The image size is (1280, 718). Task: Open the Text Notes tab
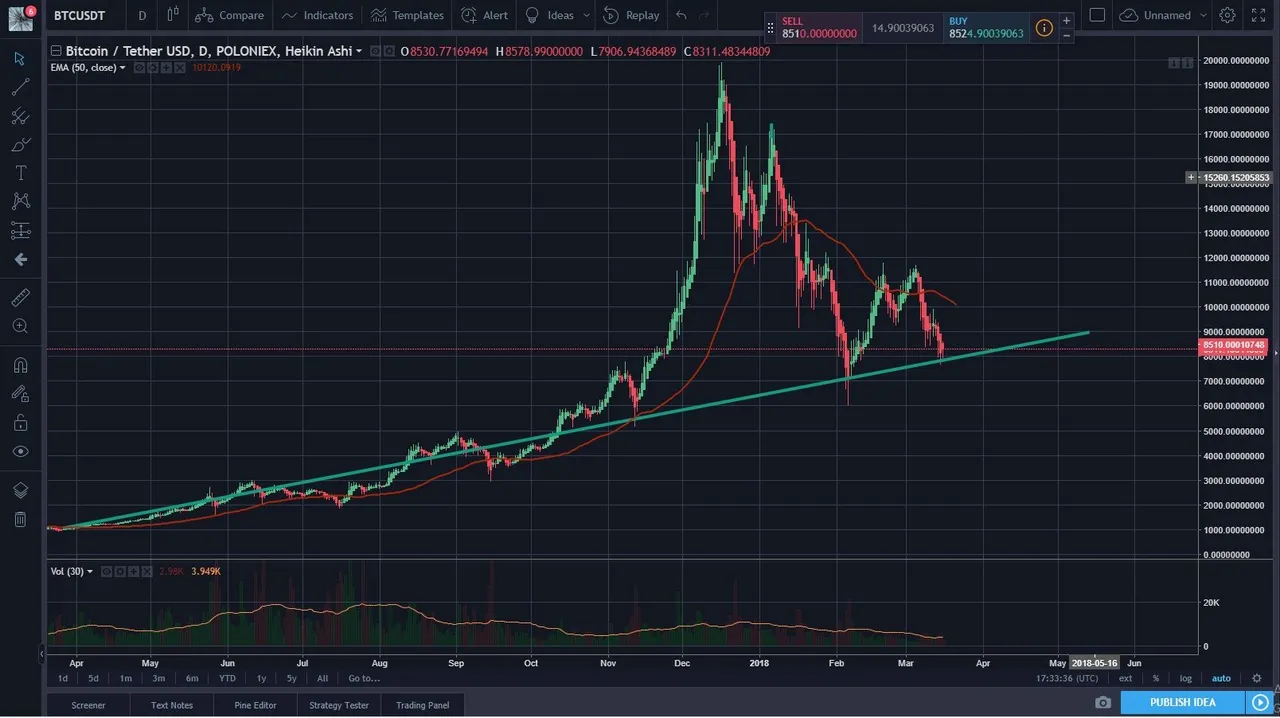click(172, 705)
